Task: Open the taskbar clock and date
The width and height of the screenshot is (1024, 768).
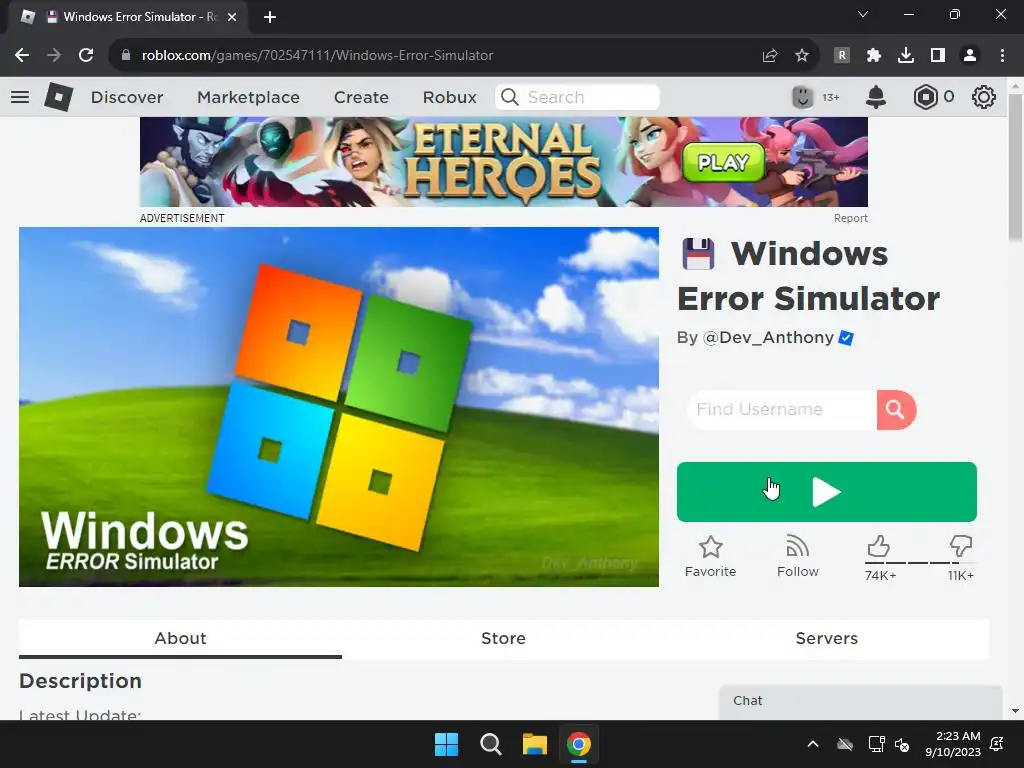Action: (x=953, y=744)
